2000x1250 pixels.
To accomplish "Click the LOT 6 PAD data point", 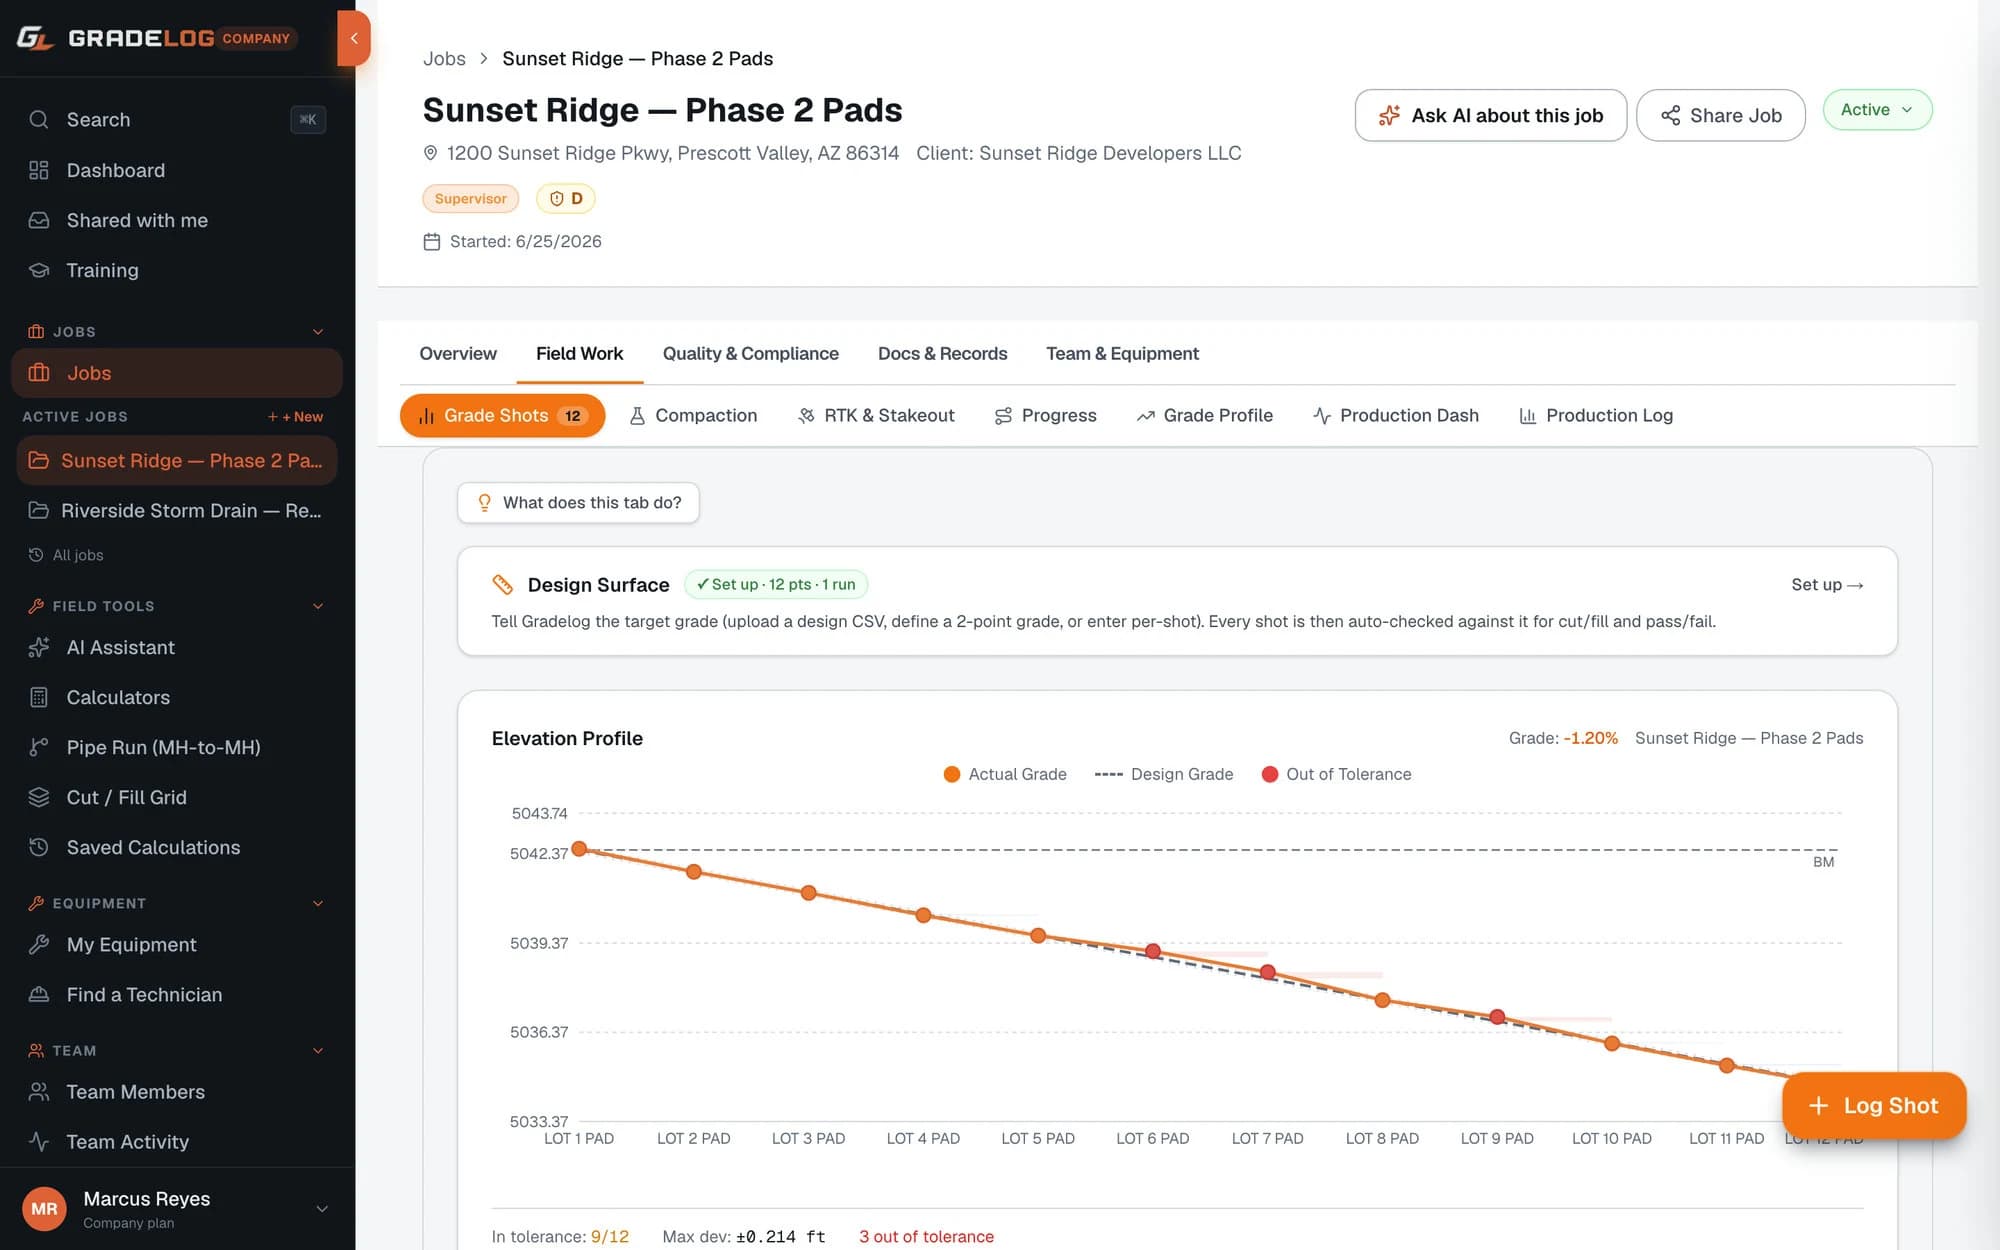I will point(1153,951).
